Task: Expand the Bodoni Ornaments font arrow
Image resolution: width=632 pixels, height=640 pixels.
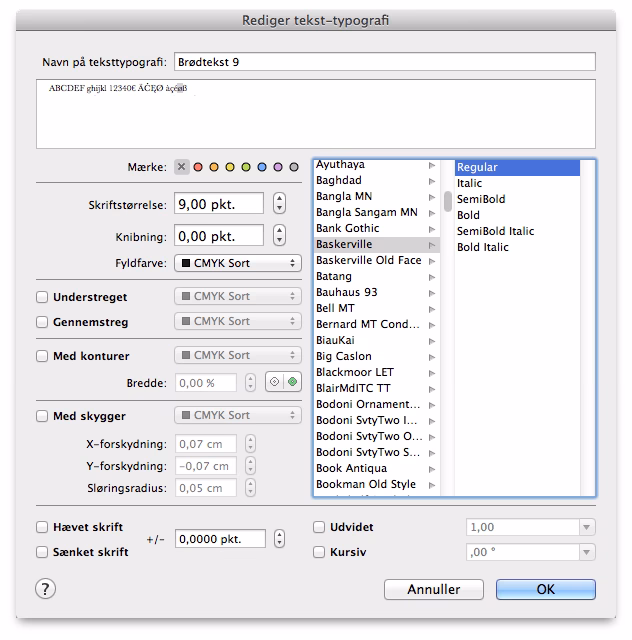Action: [x=432, y=405]
